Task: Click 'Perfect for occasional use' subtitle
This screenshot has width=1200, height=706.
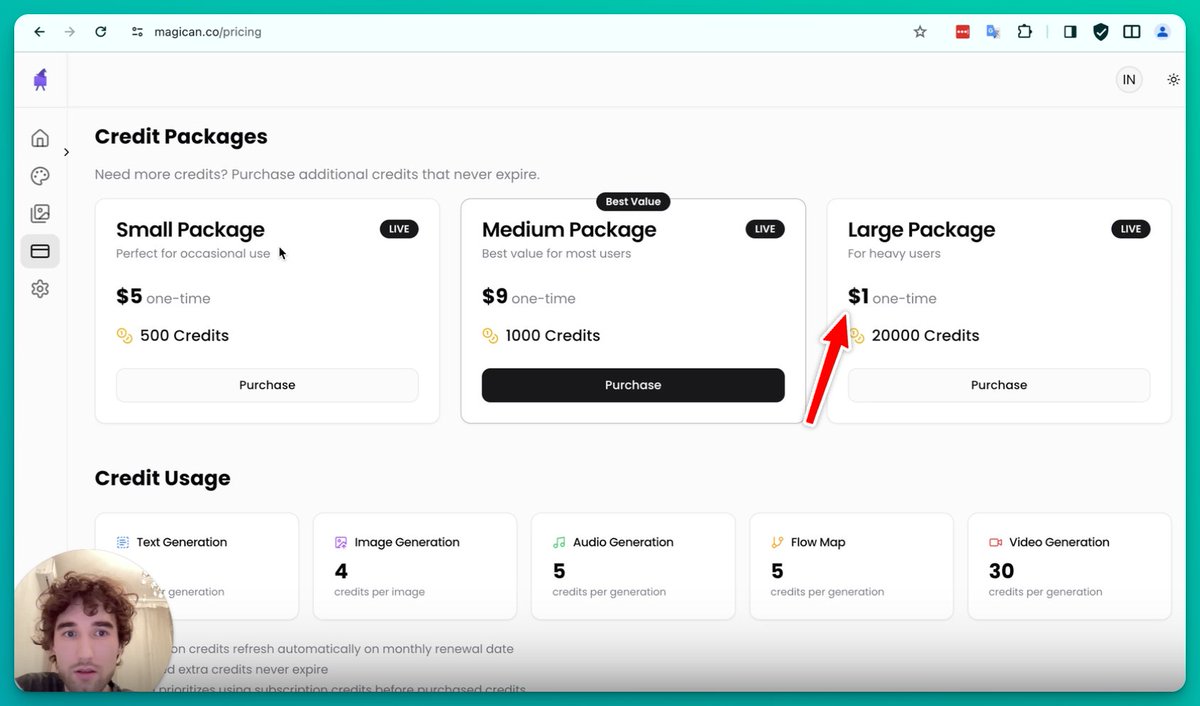Action: 193,254
